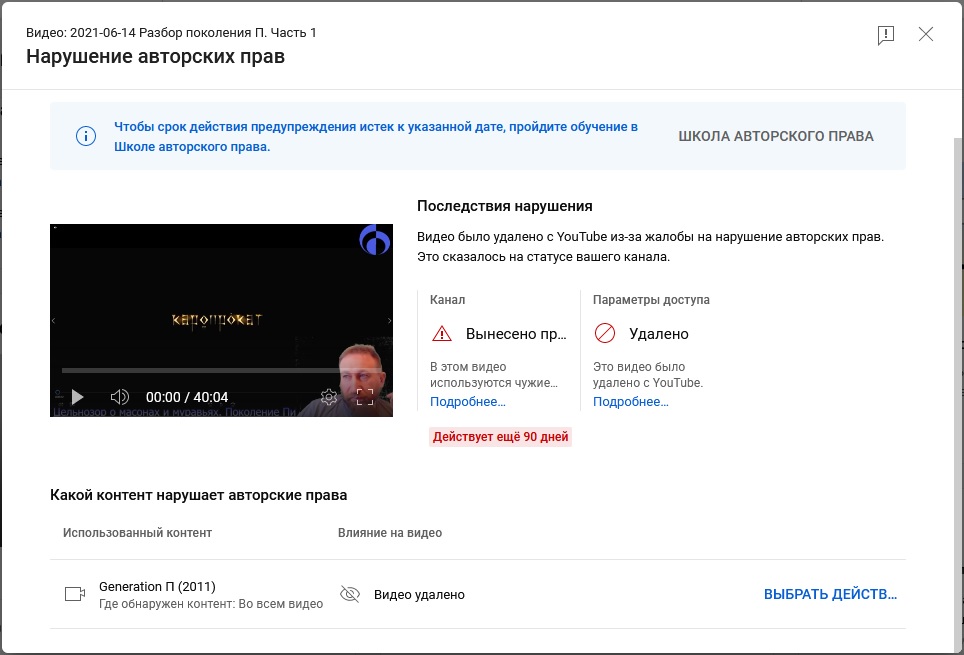
Task: Close the copyright violation dialog
Action: tap(926, 34)
